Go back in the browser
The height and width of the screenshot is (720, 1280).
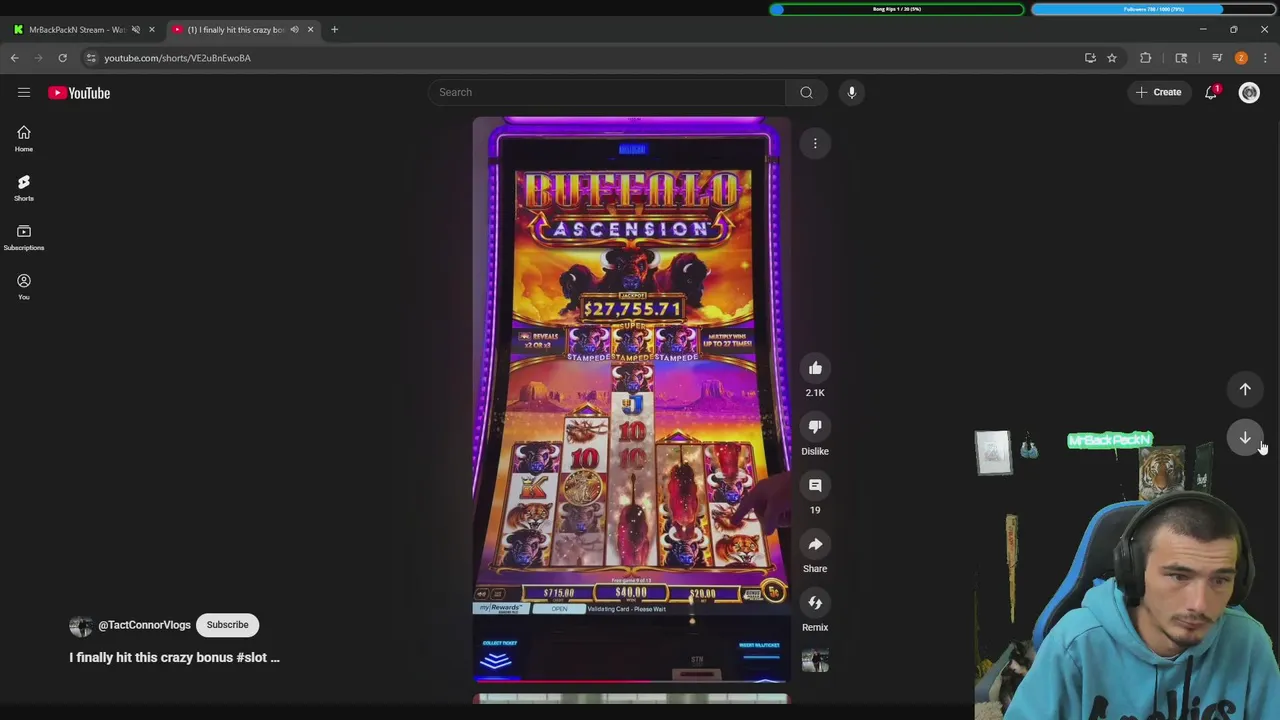pos(15,58)
